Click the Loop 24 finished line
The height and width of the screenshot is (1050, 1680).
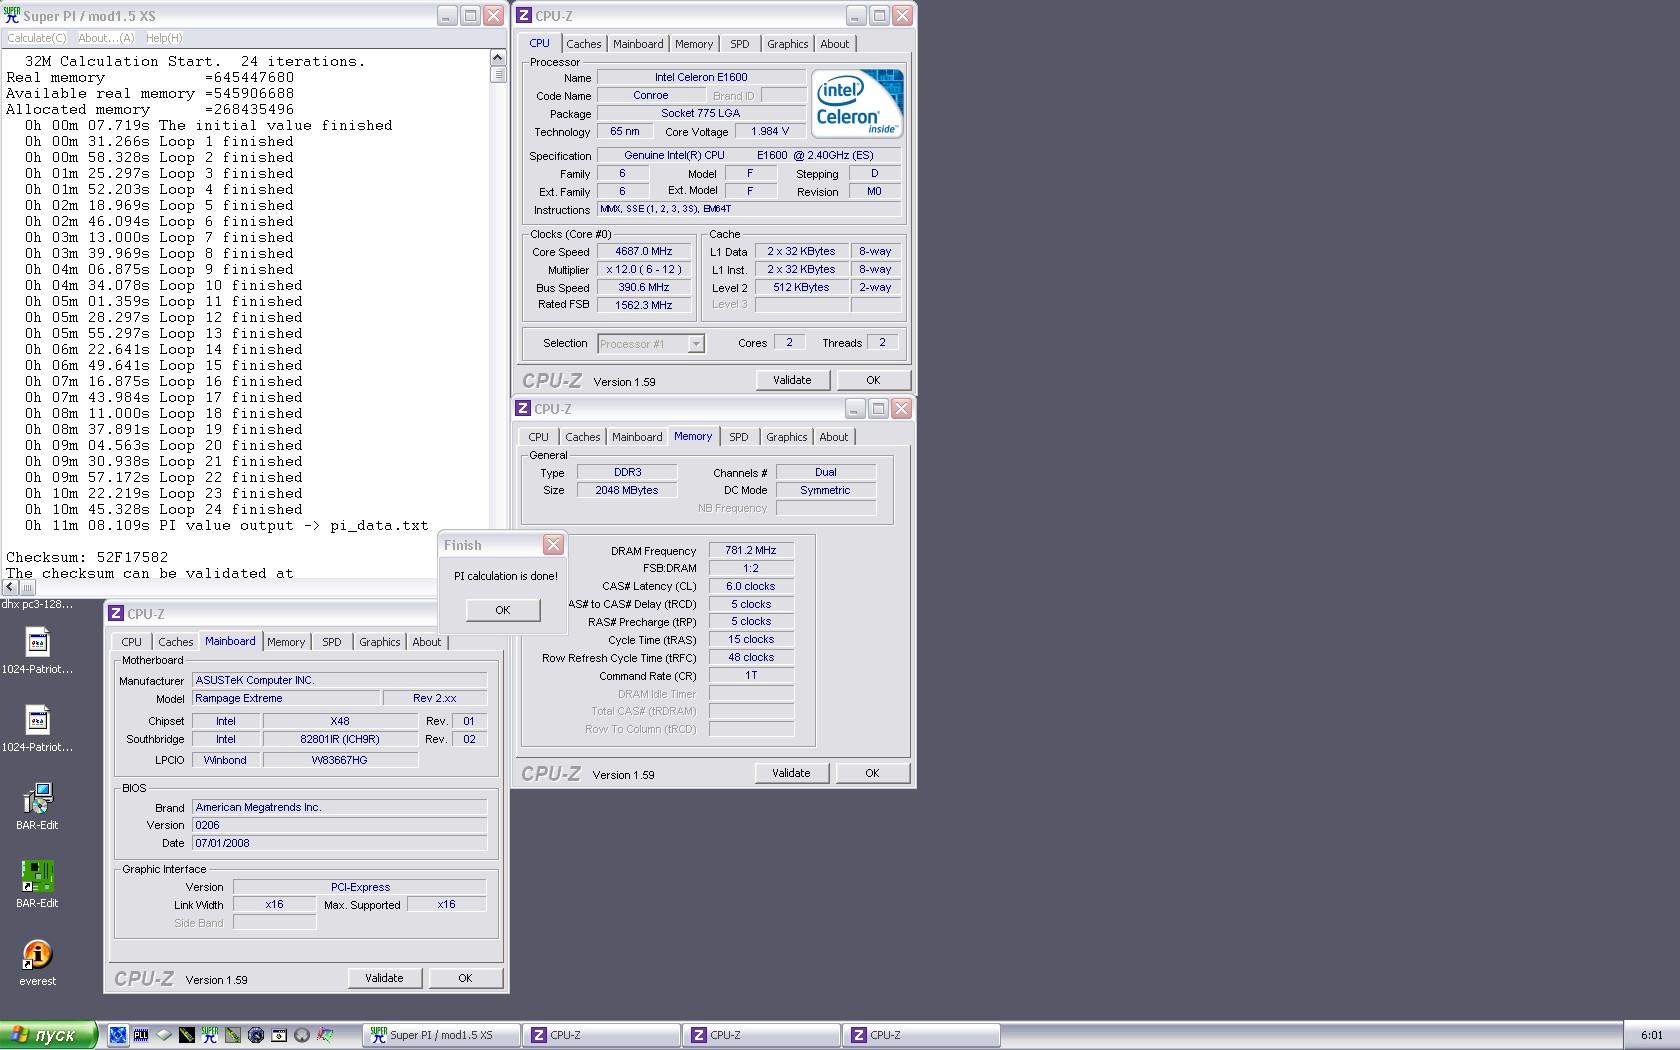(x=164, y=509)
